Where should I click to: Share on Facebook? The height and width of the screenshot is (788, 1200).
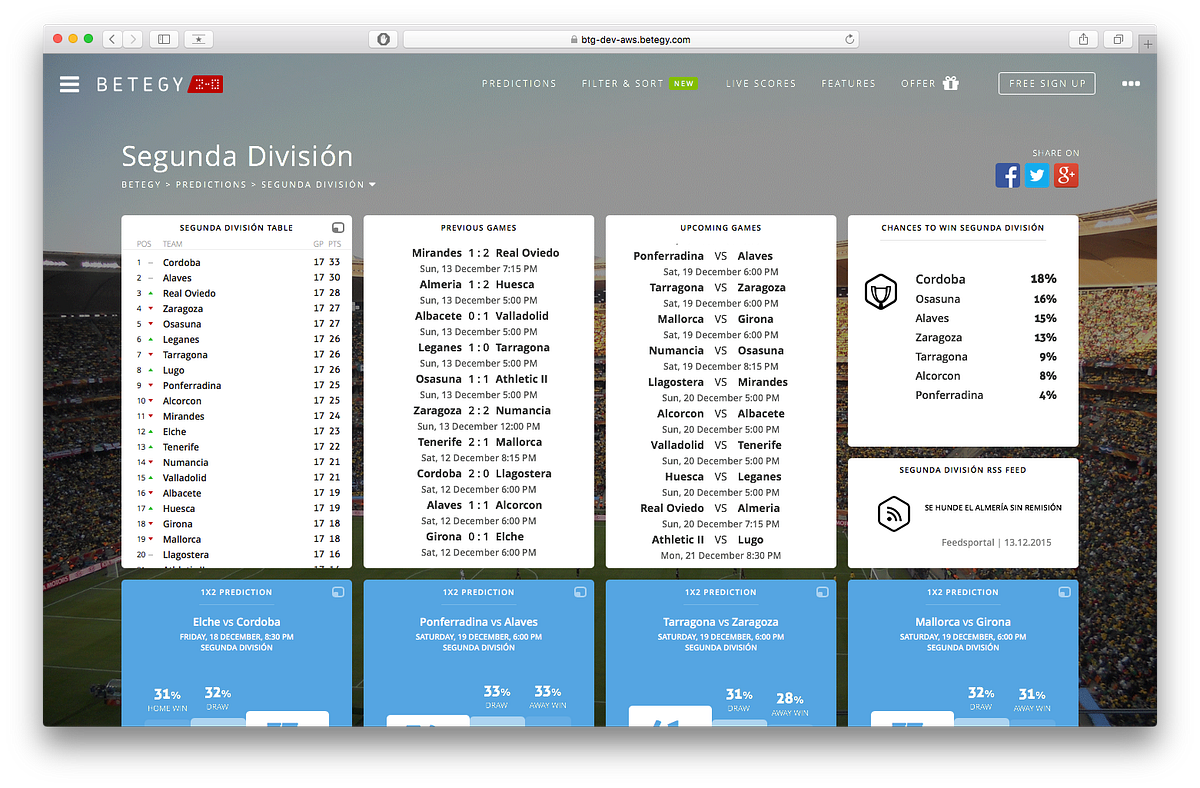click(1008, 175)
